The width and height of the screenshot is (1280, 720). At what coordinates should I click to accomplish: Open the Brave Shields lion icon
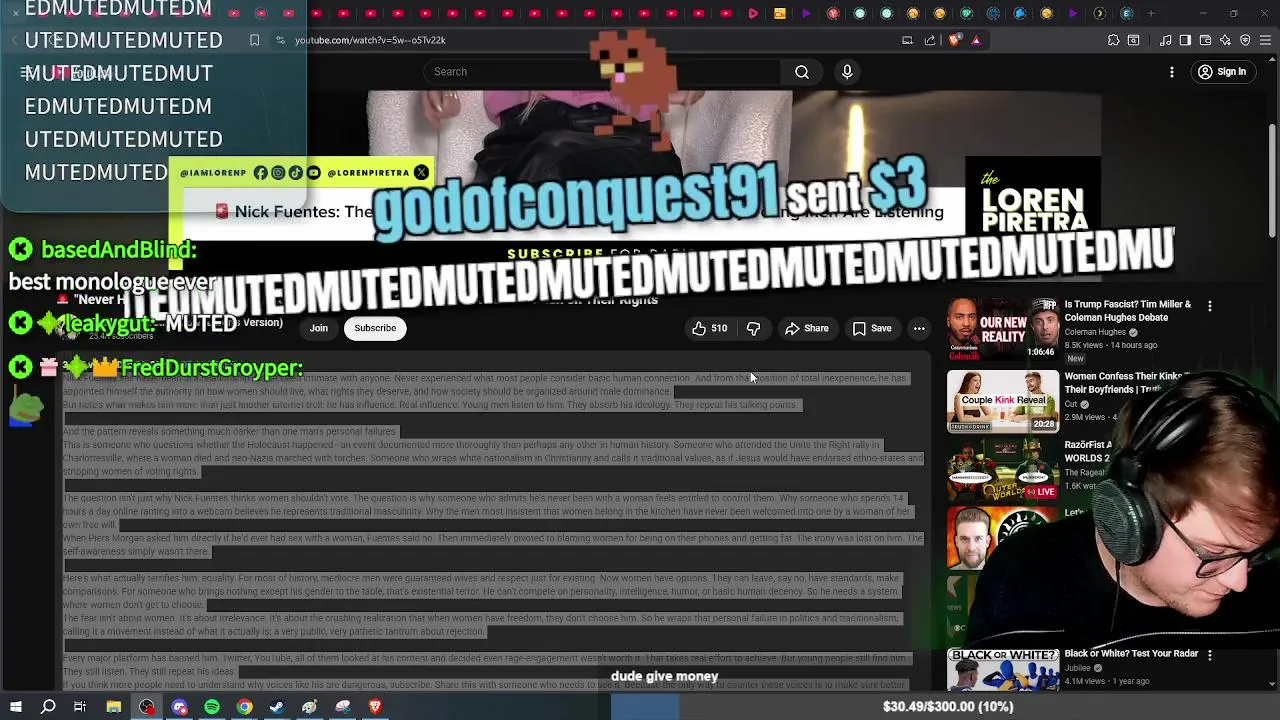[954, 40]
